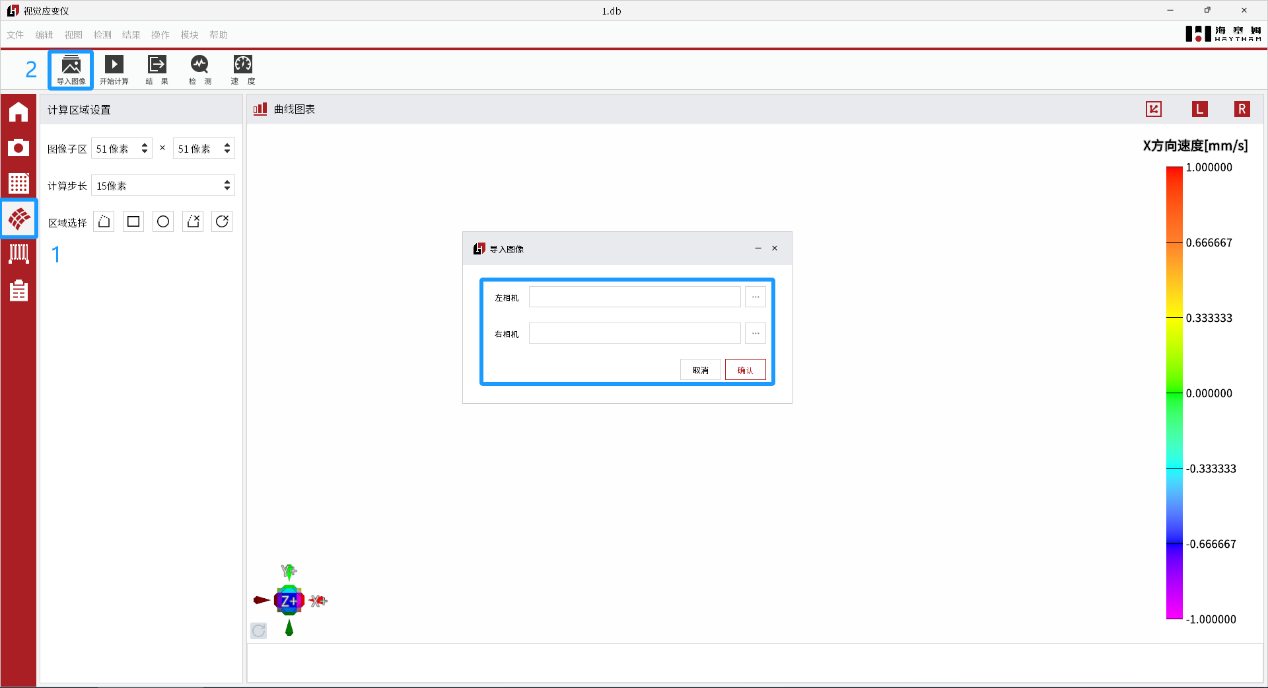Click the X方向速度 color scale bar
1268x688 pixels.
1174,393
